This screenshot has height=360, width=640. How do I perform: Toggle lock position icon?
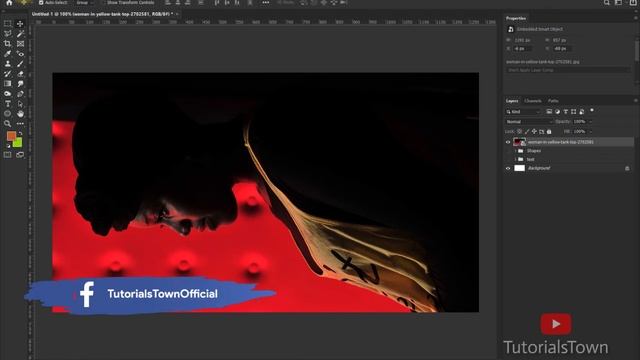point(534,131)
